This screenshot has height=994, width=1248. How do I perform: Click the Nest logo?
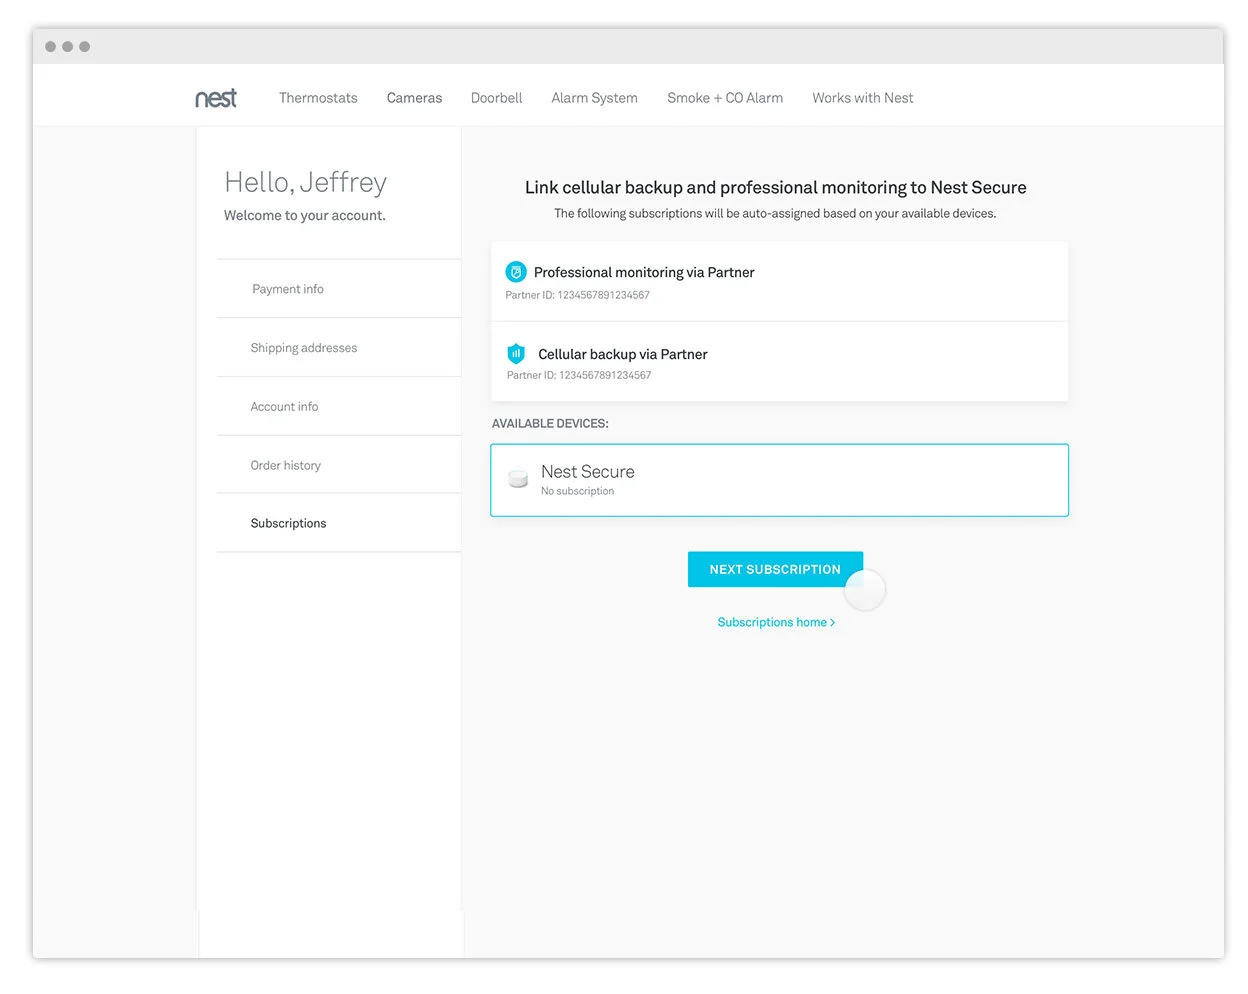tap(216, 98)
